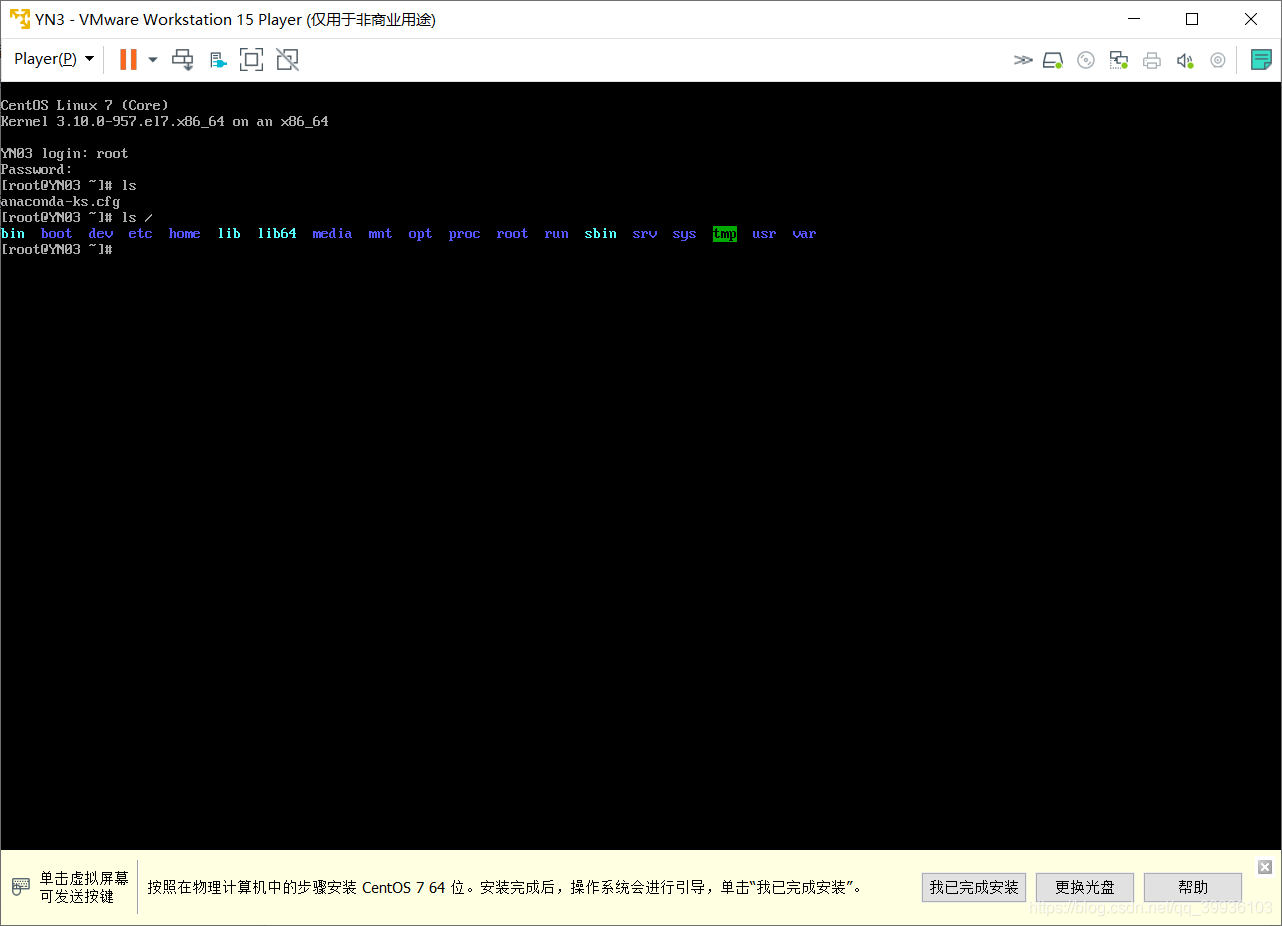Viewport: 1282px width, 926px height.
Task: Click the network adapter icon
Action: click(x=1119, y=60)
